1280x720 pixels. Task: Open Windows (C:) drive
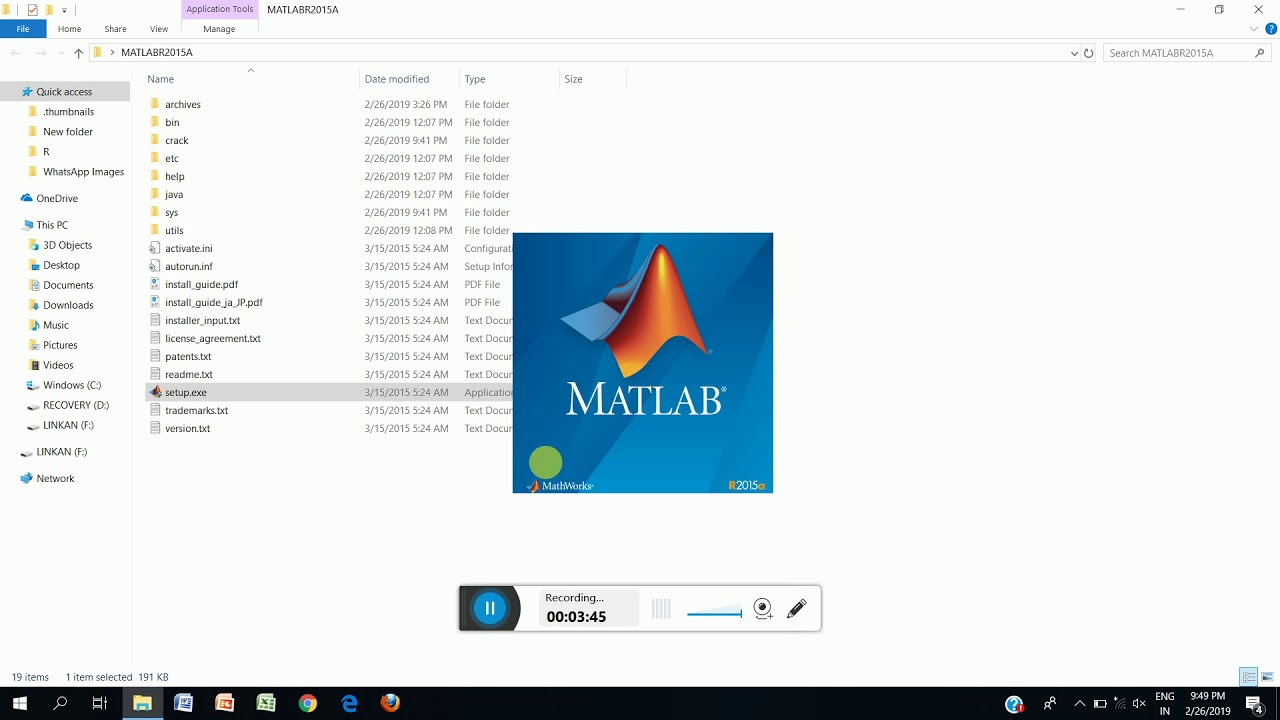[72, 385]
